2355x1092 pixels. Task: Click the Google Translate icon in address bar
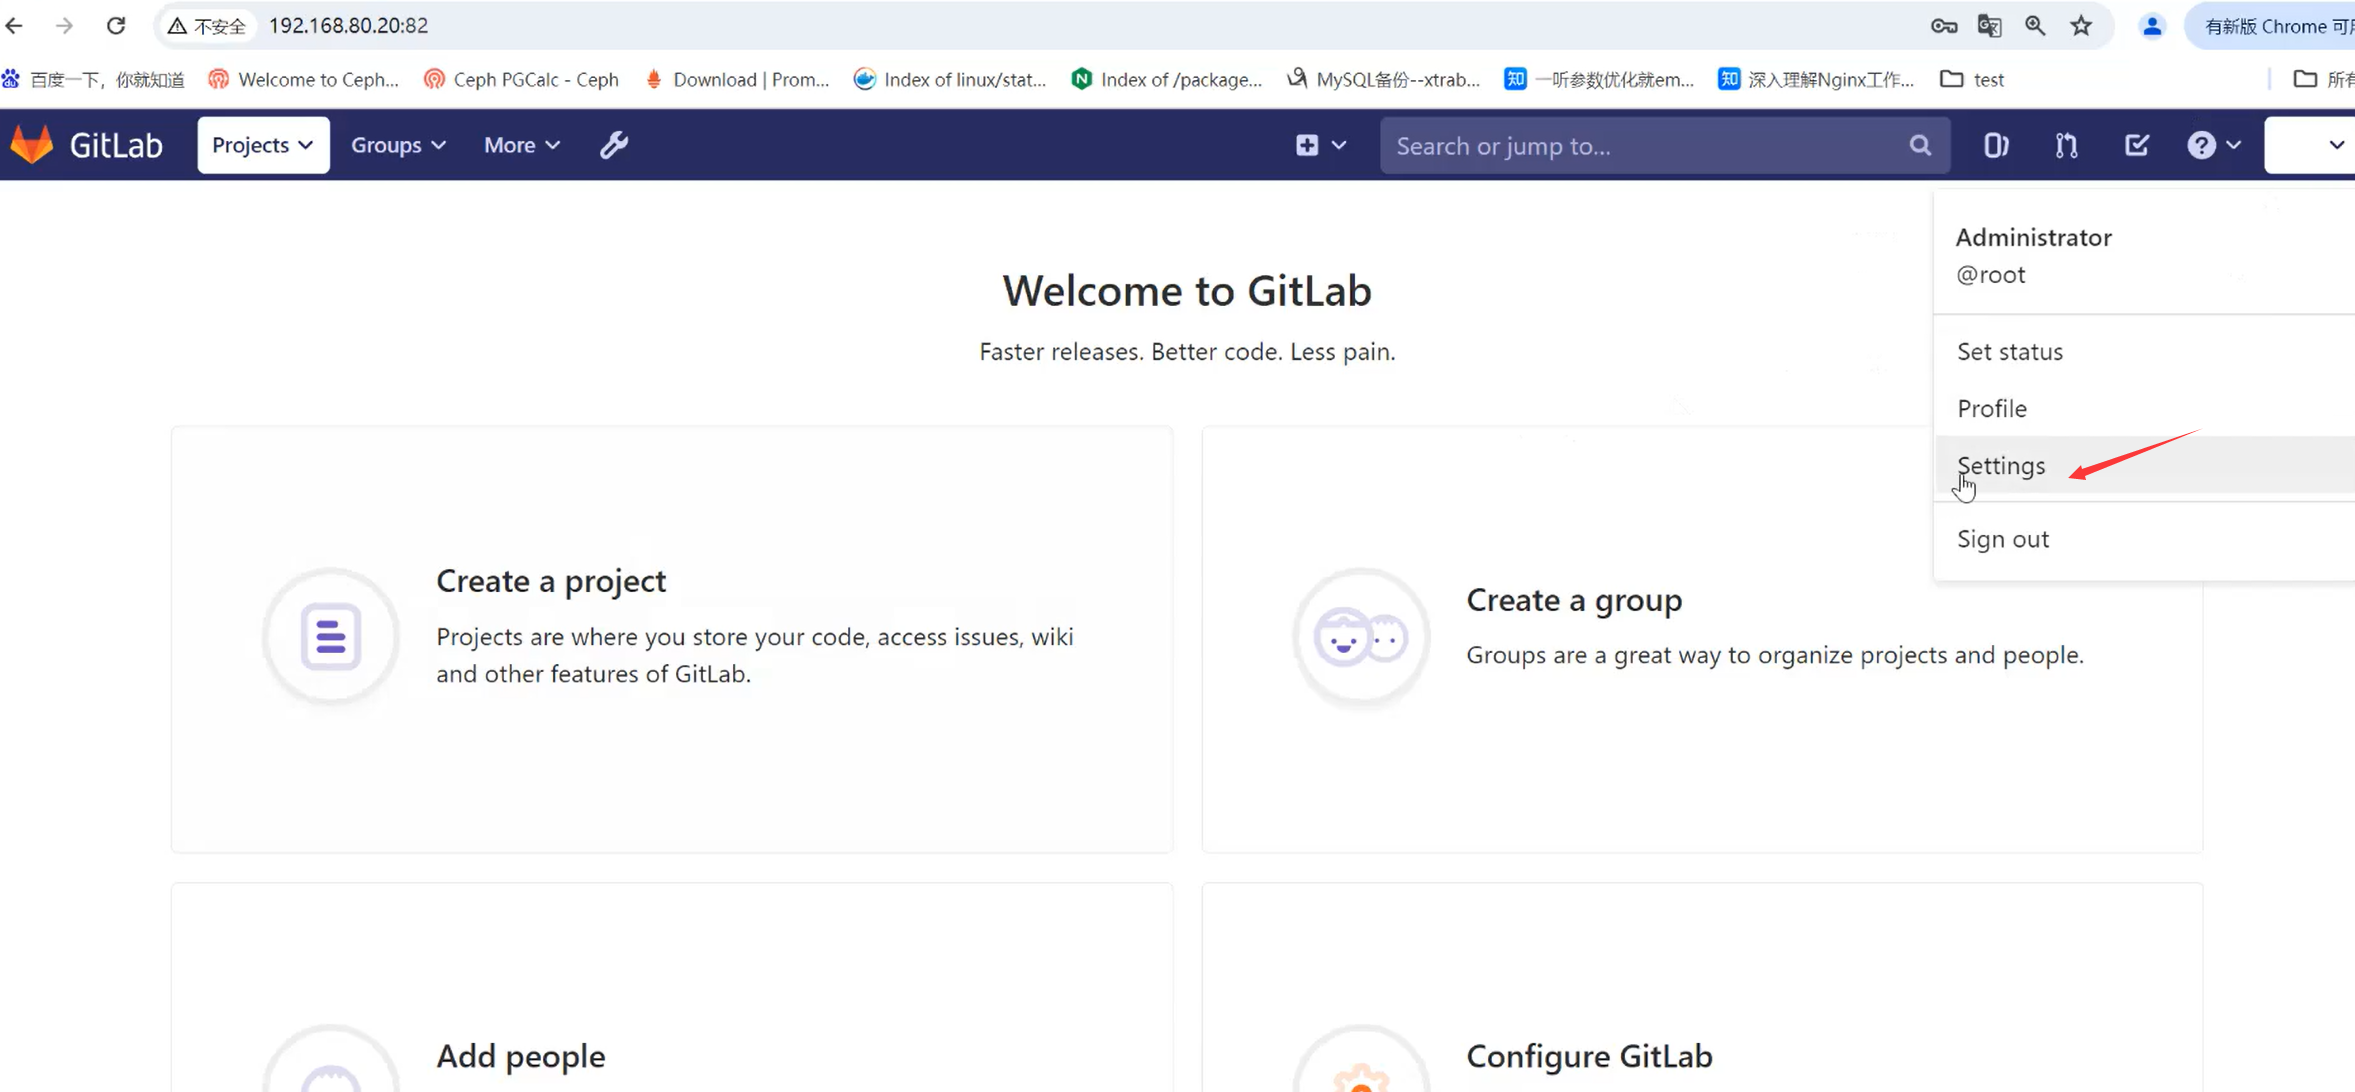(x=1989, y=26)
